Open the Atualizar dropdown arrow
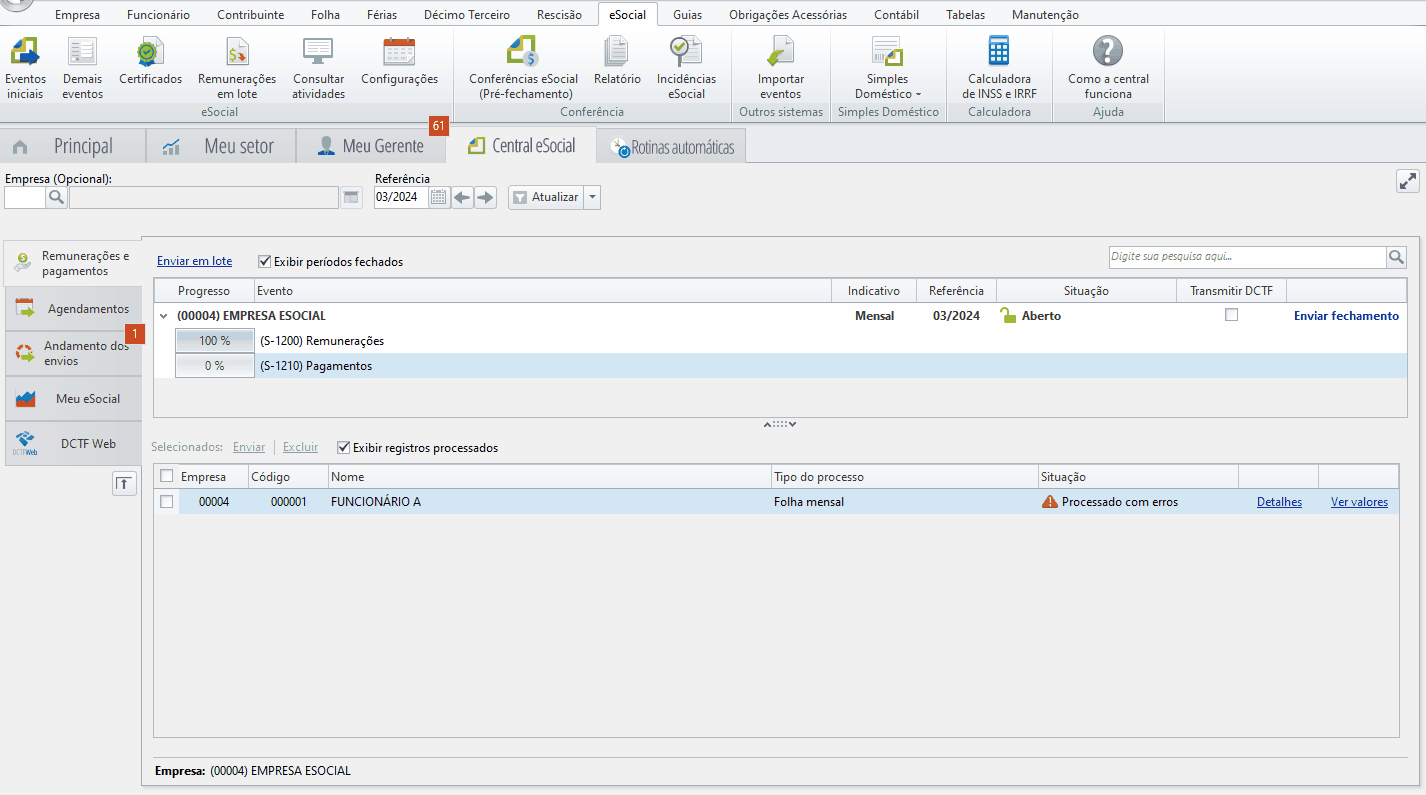This screenshot has width=1426, height=795. [x=593, y=198]
